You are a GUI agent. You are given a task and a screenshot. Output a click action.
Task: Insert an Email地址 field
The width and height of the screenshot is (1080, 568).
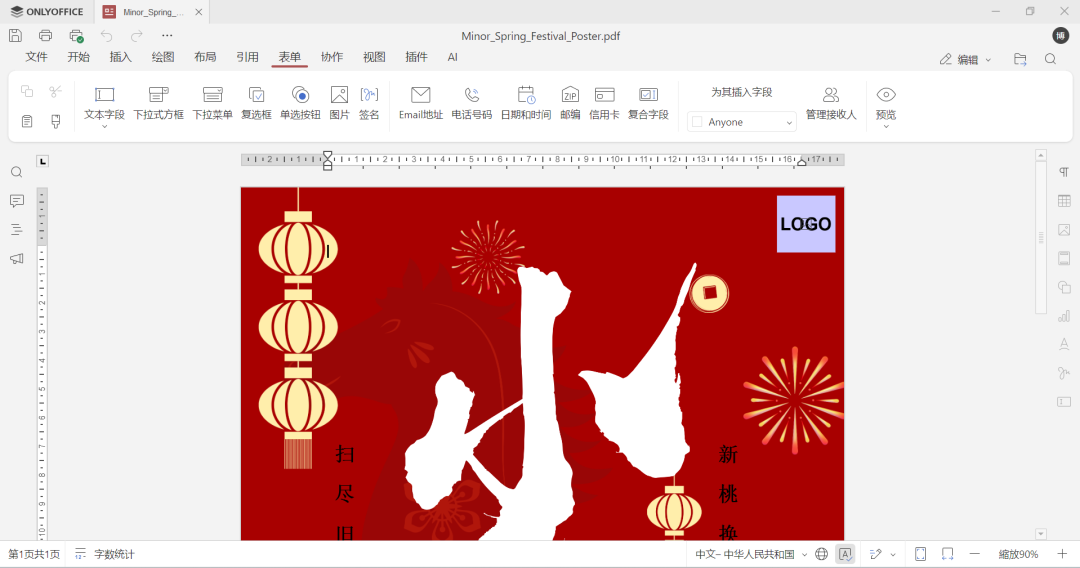[420, 103]
